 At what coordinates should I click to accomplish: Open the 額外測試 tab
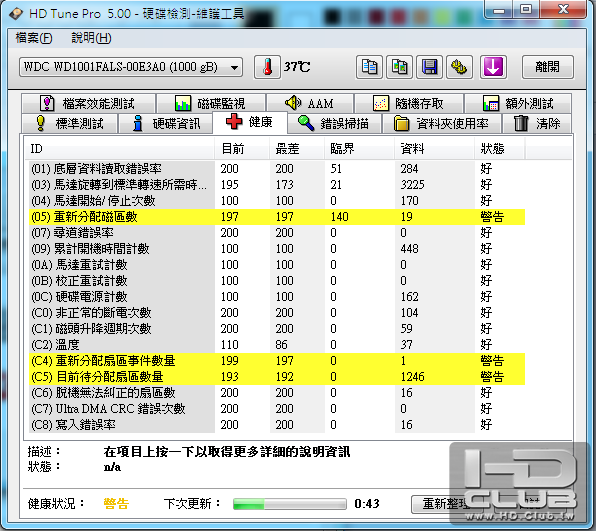click(x=518, y=103)
